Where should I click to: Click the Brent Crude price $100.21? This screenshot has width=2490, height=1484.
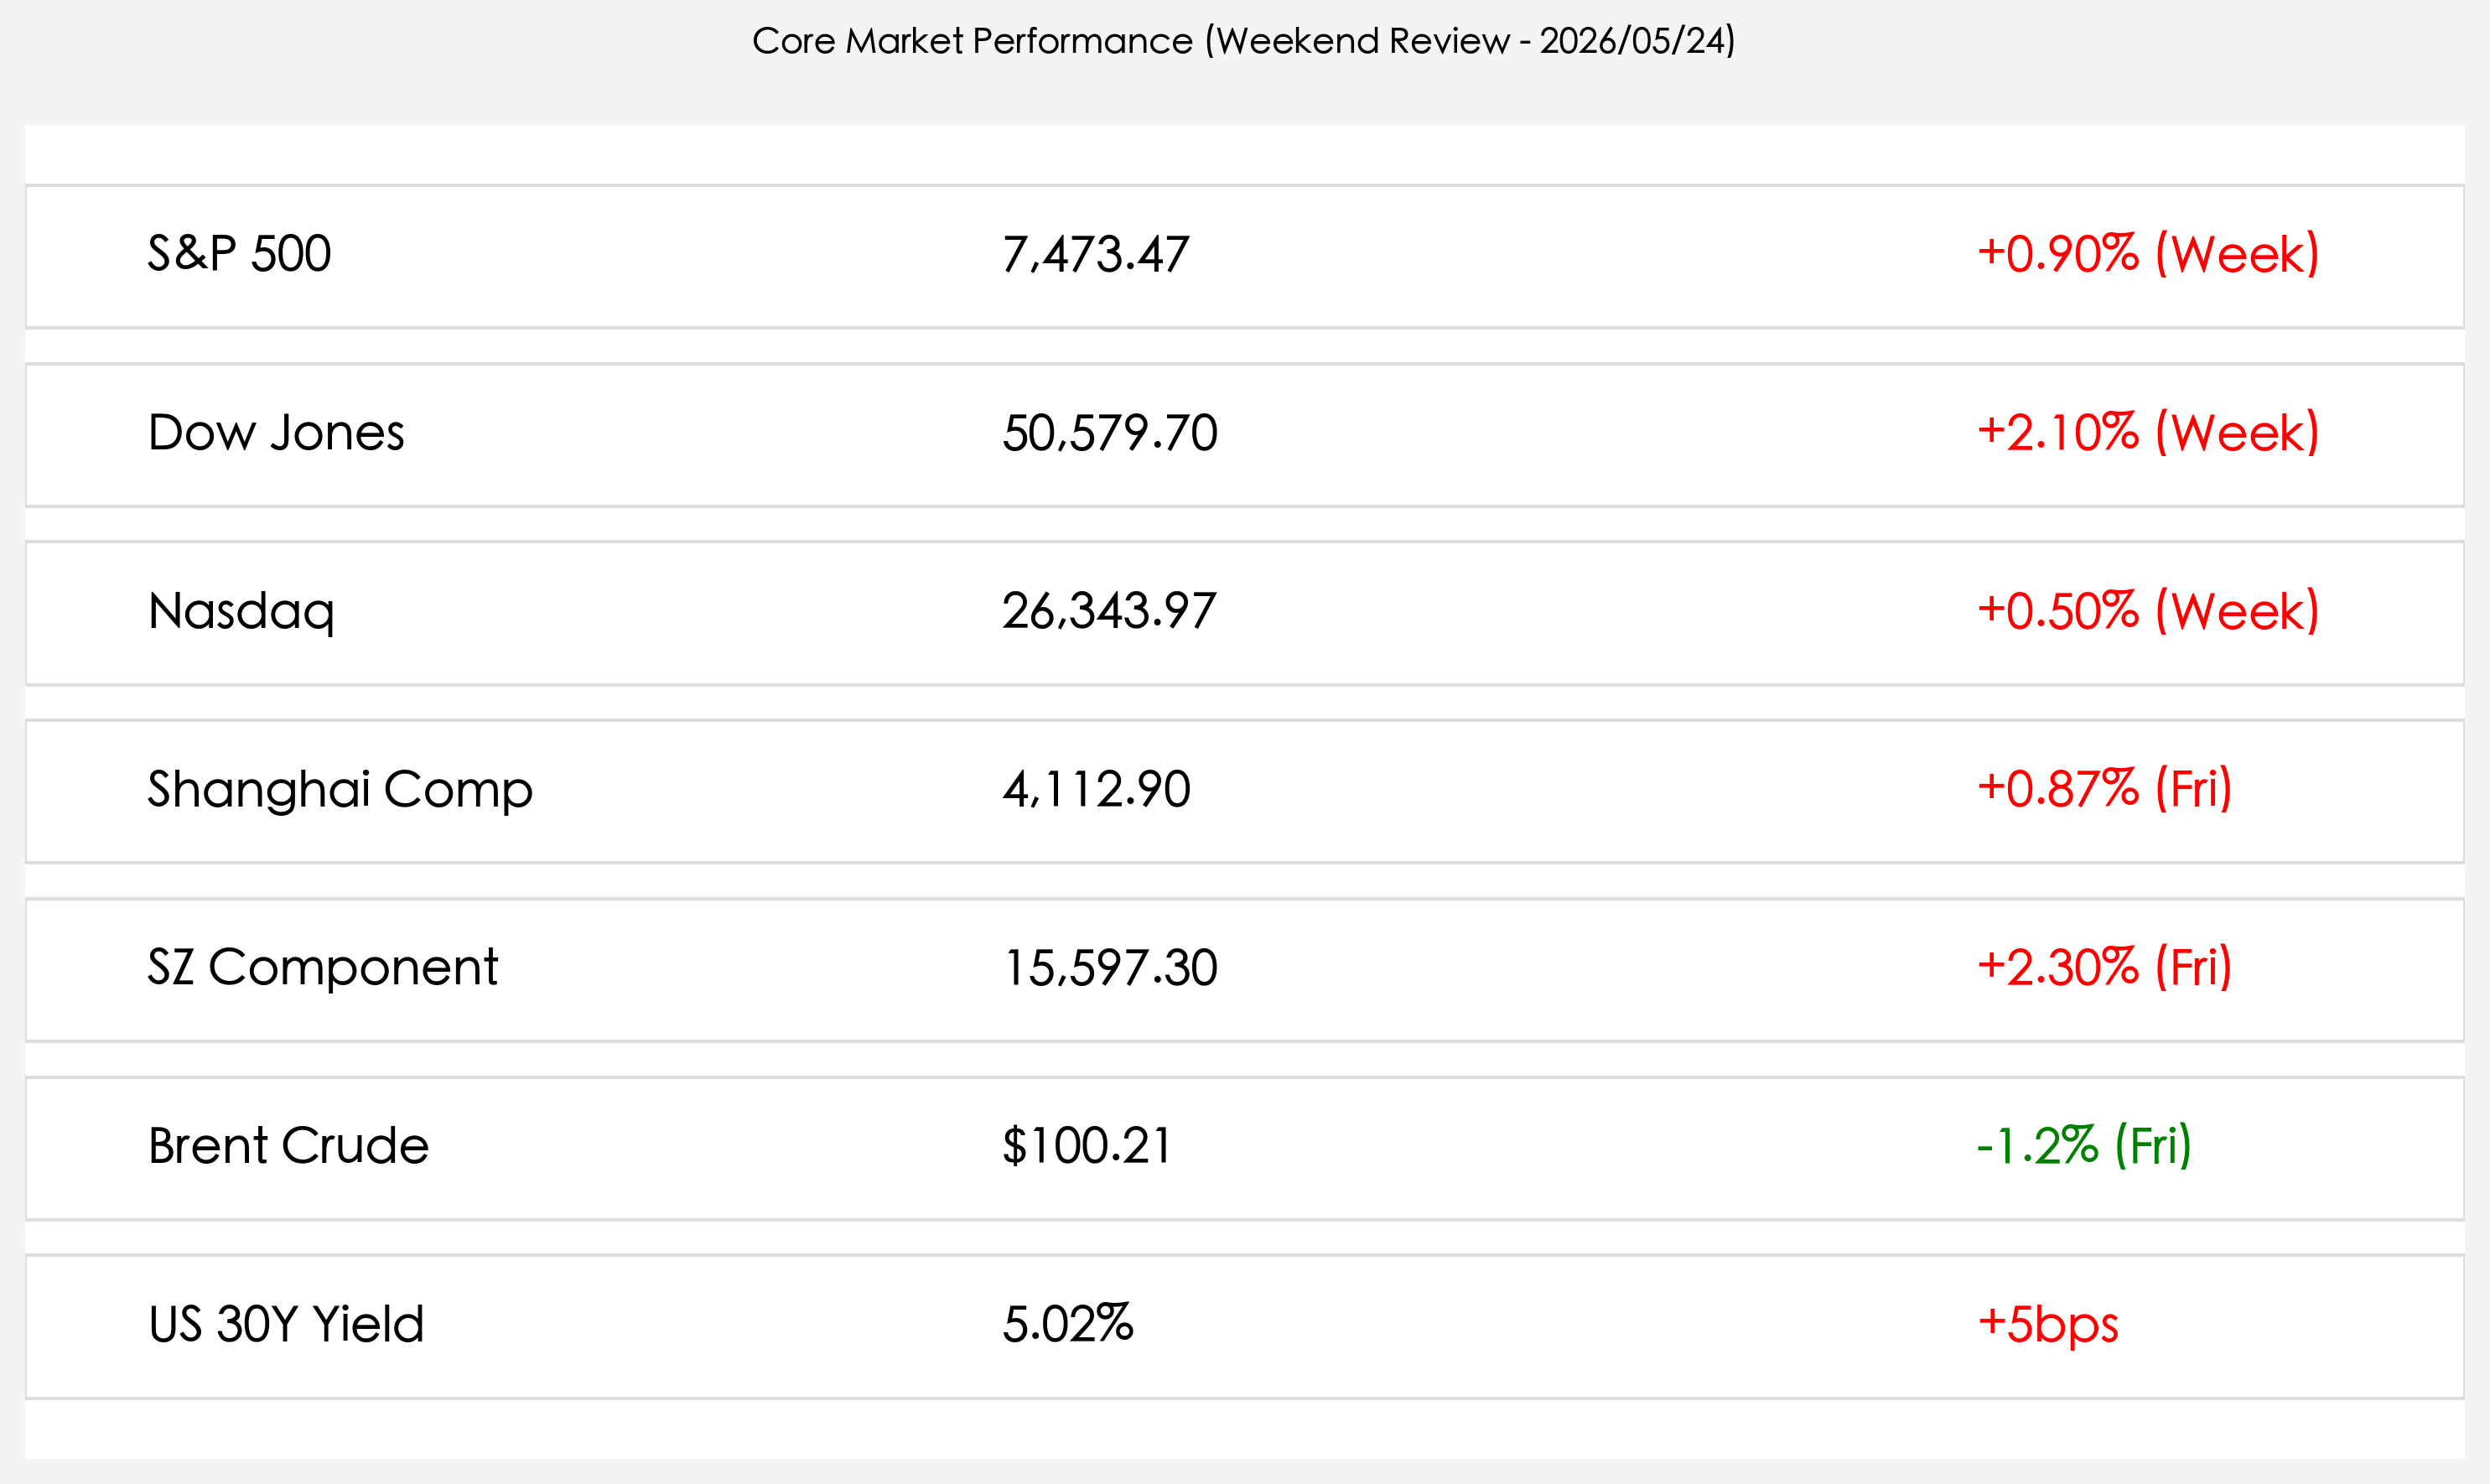point(1086,1146)
